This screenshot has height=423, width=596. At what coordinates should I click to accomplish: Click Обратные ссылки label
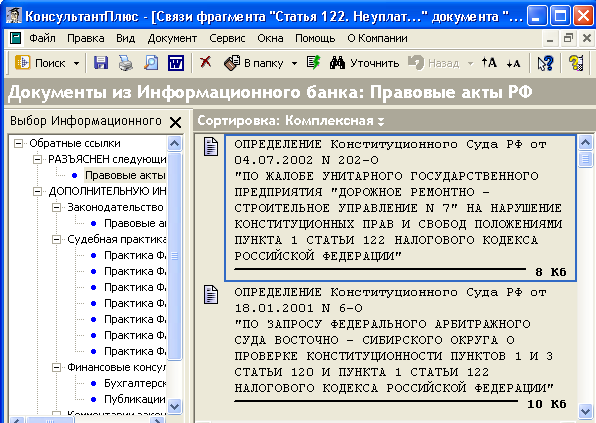tap(75, 143)
